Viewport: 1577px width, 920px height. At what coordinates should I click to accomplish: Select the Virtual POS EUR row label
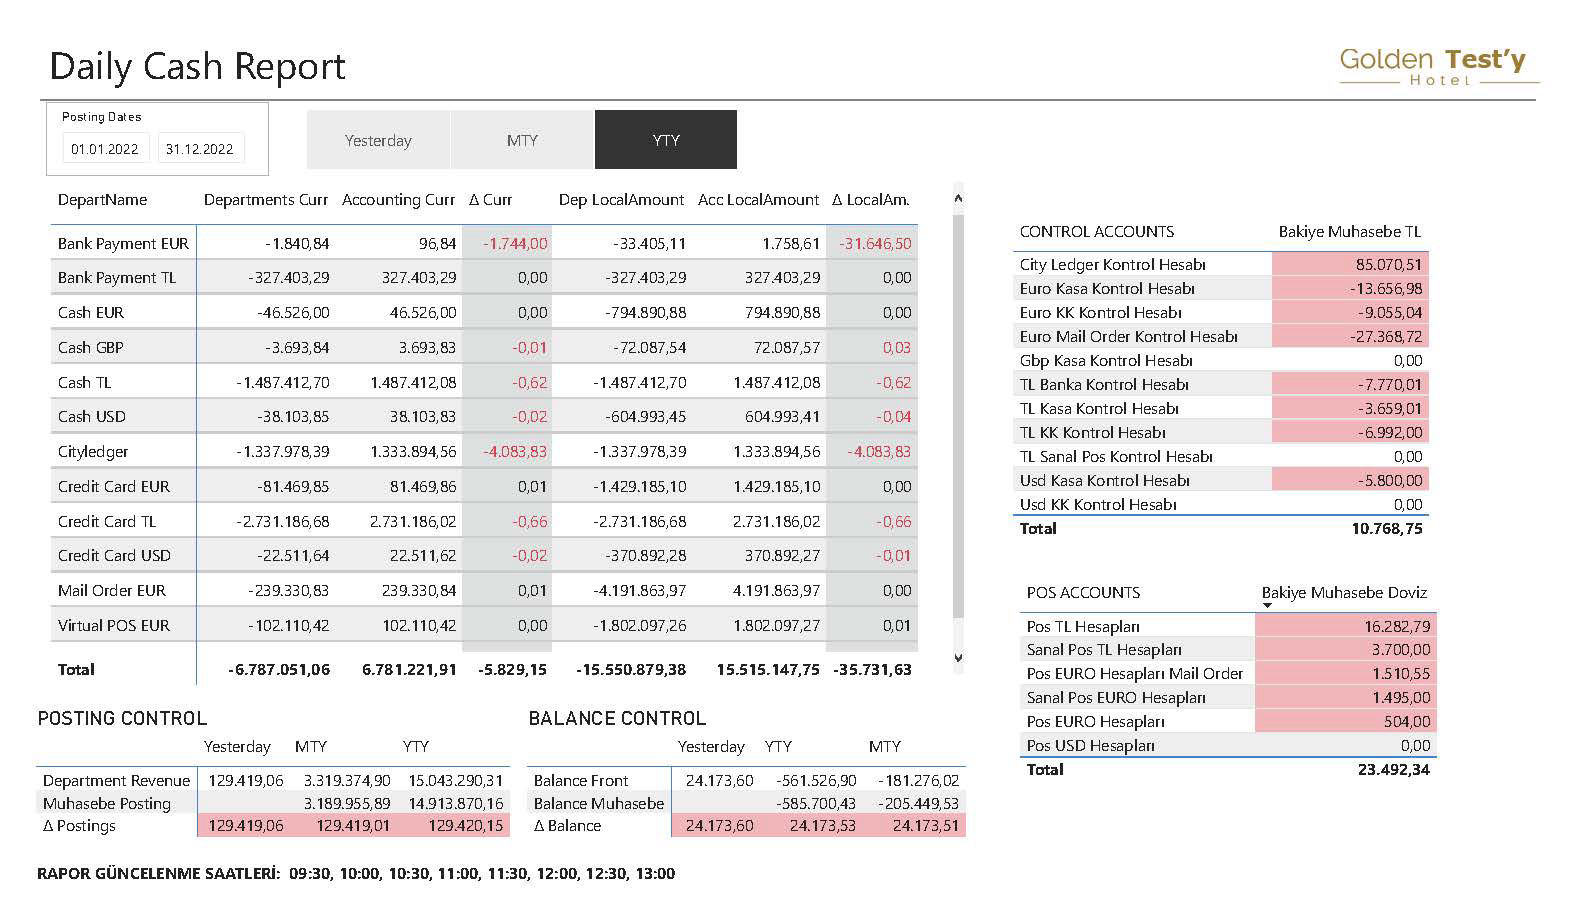[x=114, y=626]
